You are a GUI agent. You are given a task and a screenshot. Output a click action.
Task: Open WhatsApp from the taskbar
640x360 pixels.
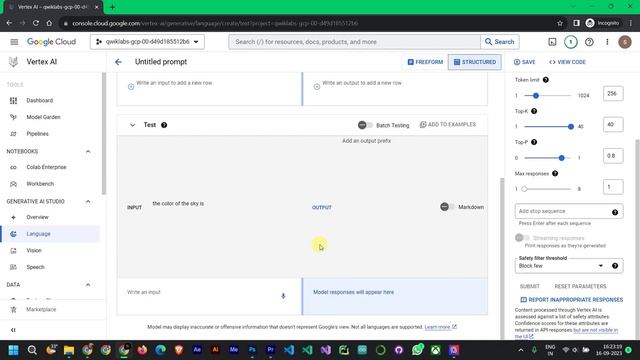418,350
